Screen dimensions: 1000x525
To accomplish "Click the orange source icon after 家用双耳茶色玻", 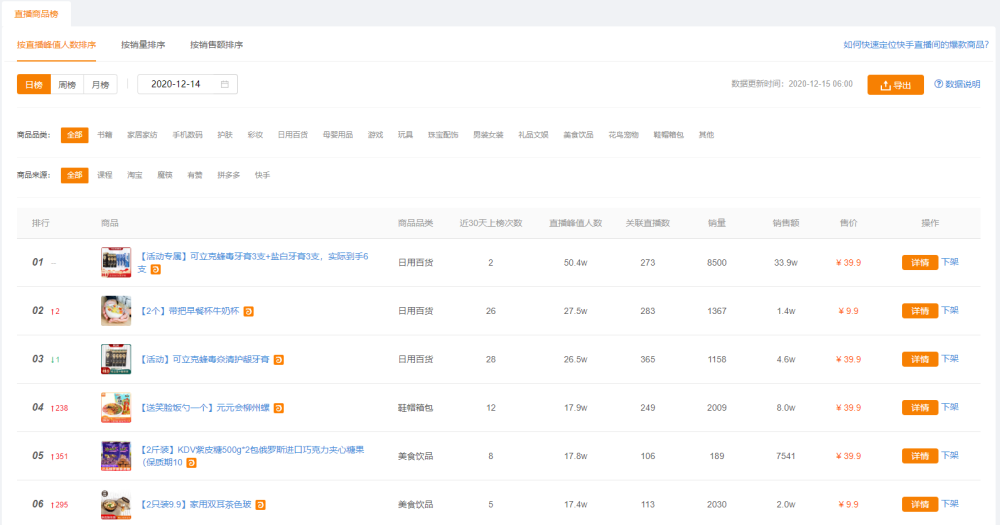I will pos(260,505).
